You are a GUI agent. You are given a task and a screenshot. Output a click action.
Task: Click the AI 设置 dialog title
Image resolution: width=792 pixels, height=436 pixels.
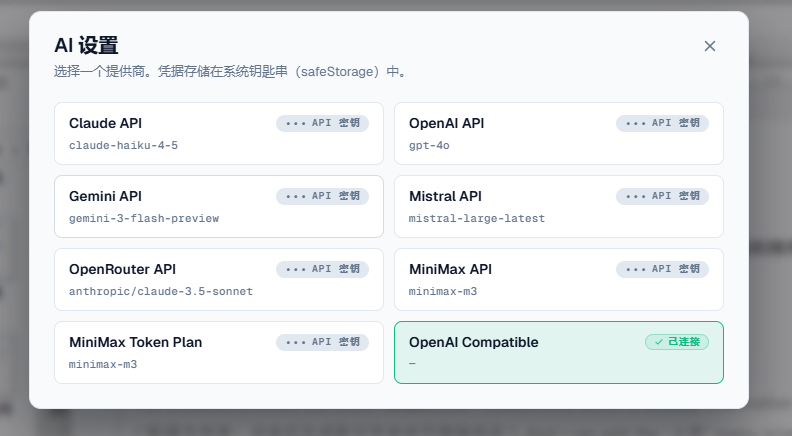tap(86, 45)
